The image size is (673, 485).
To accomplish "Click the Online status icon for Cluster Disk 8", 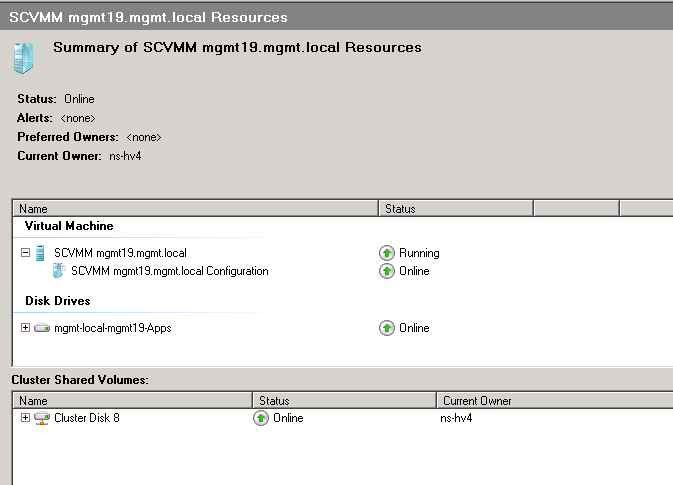I will [x=261, y=418].
